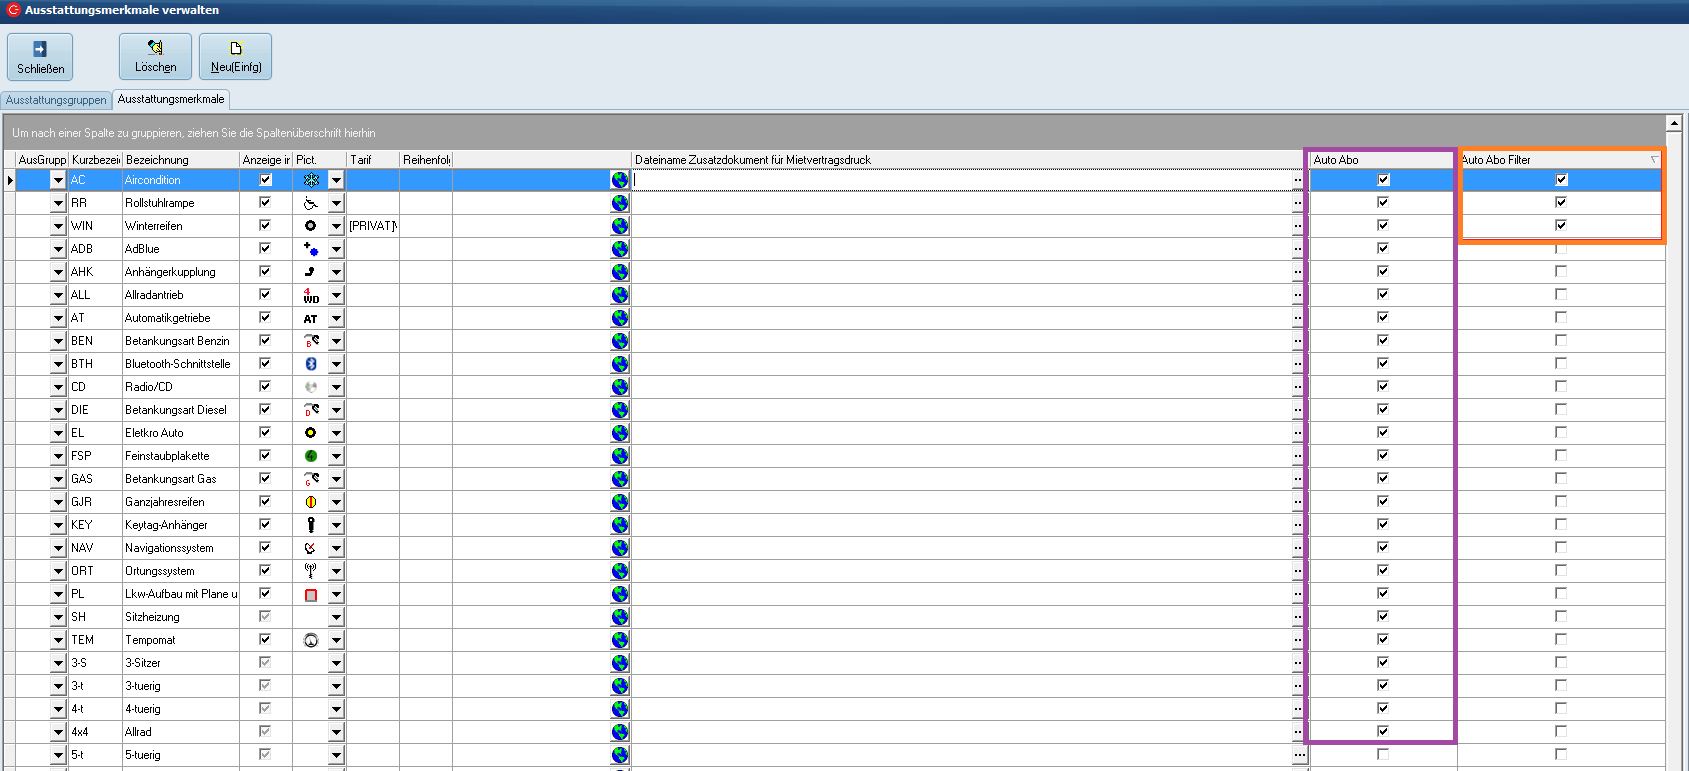
Task: Open the pictogram dropdown for Automatikgetriebe
Action: point(336,319)
